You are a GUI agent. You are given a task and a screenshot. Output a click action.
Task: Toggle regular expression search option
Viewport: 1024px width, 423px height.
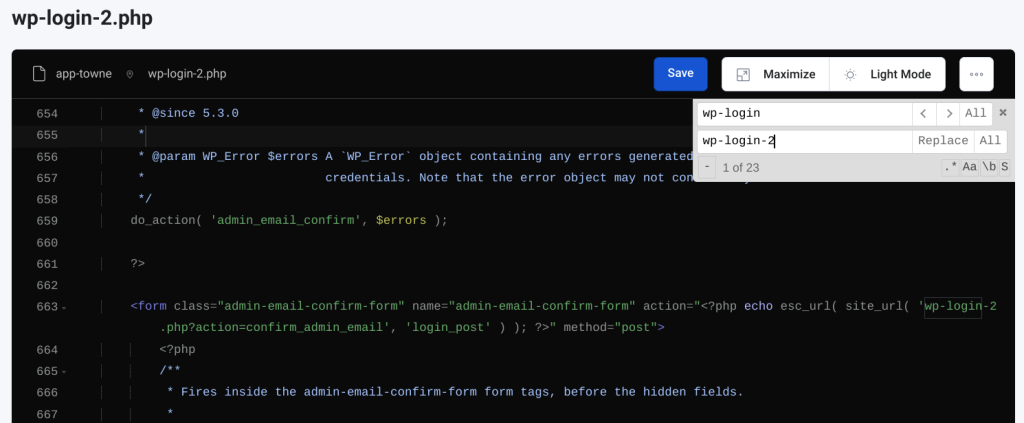pos(950,167)
